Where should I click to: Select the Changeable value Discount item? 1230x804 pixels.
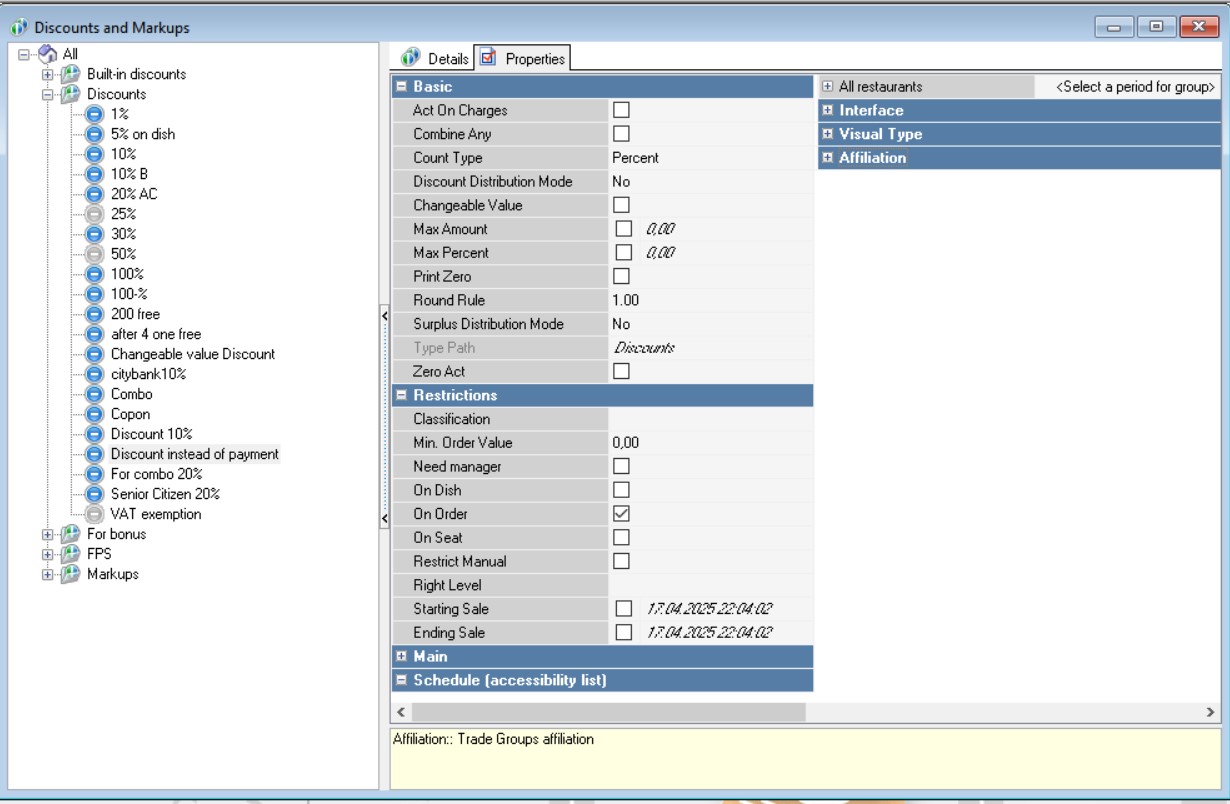pyautogui.click(x=192, y=354)
